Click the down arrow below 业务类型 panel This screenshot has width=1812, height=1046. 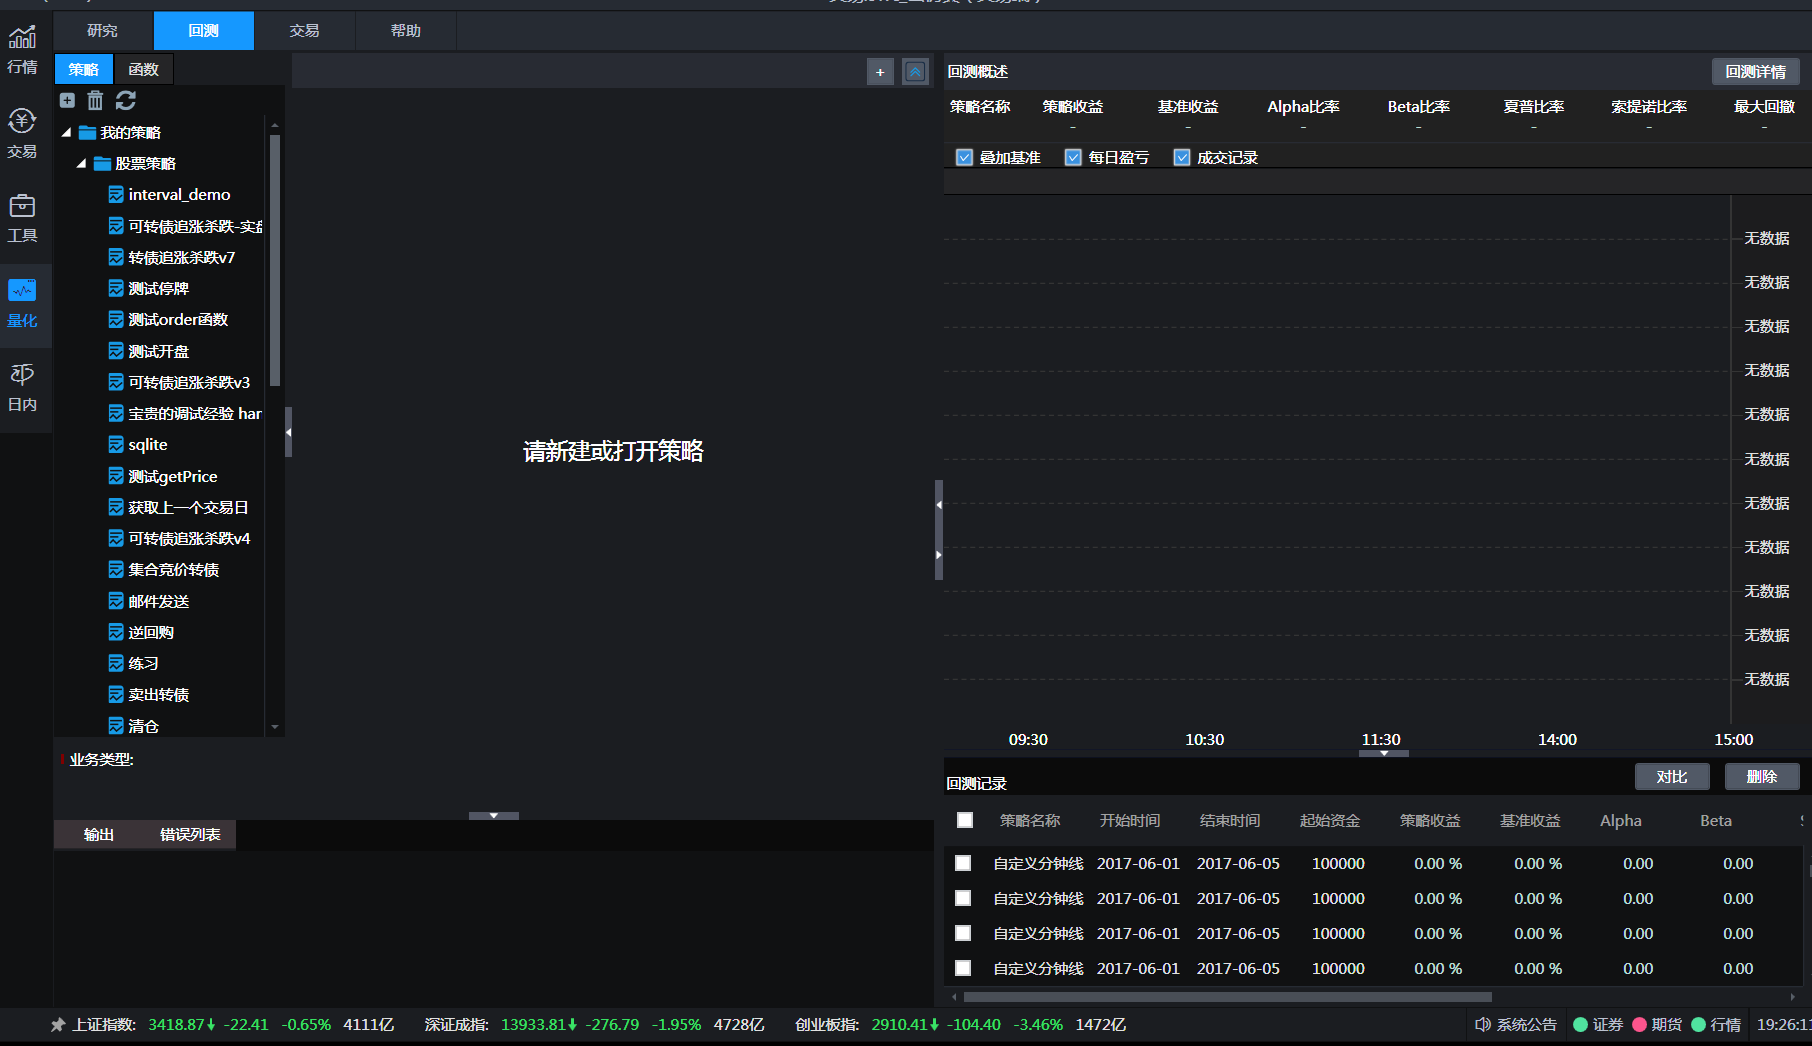click(x=494, y=816)
